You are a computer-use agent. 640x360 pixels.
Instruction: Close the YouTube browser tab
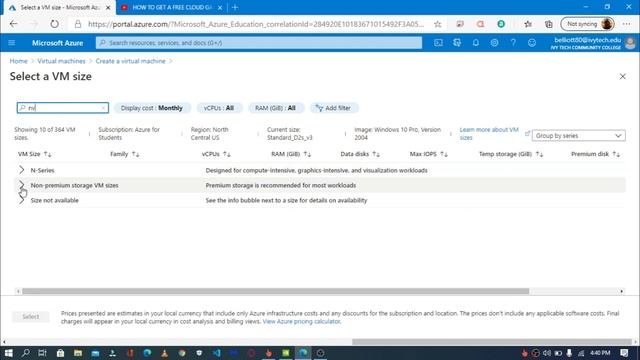tap(220, 8)
